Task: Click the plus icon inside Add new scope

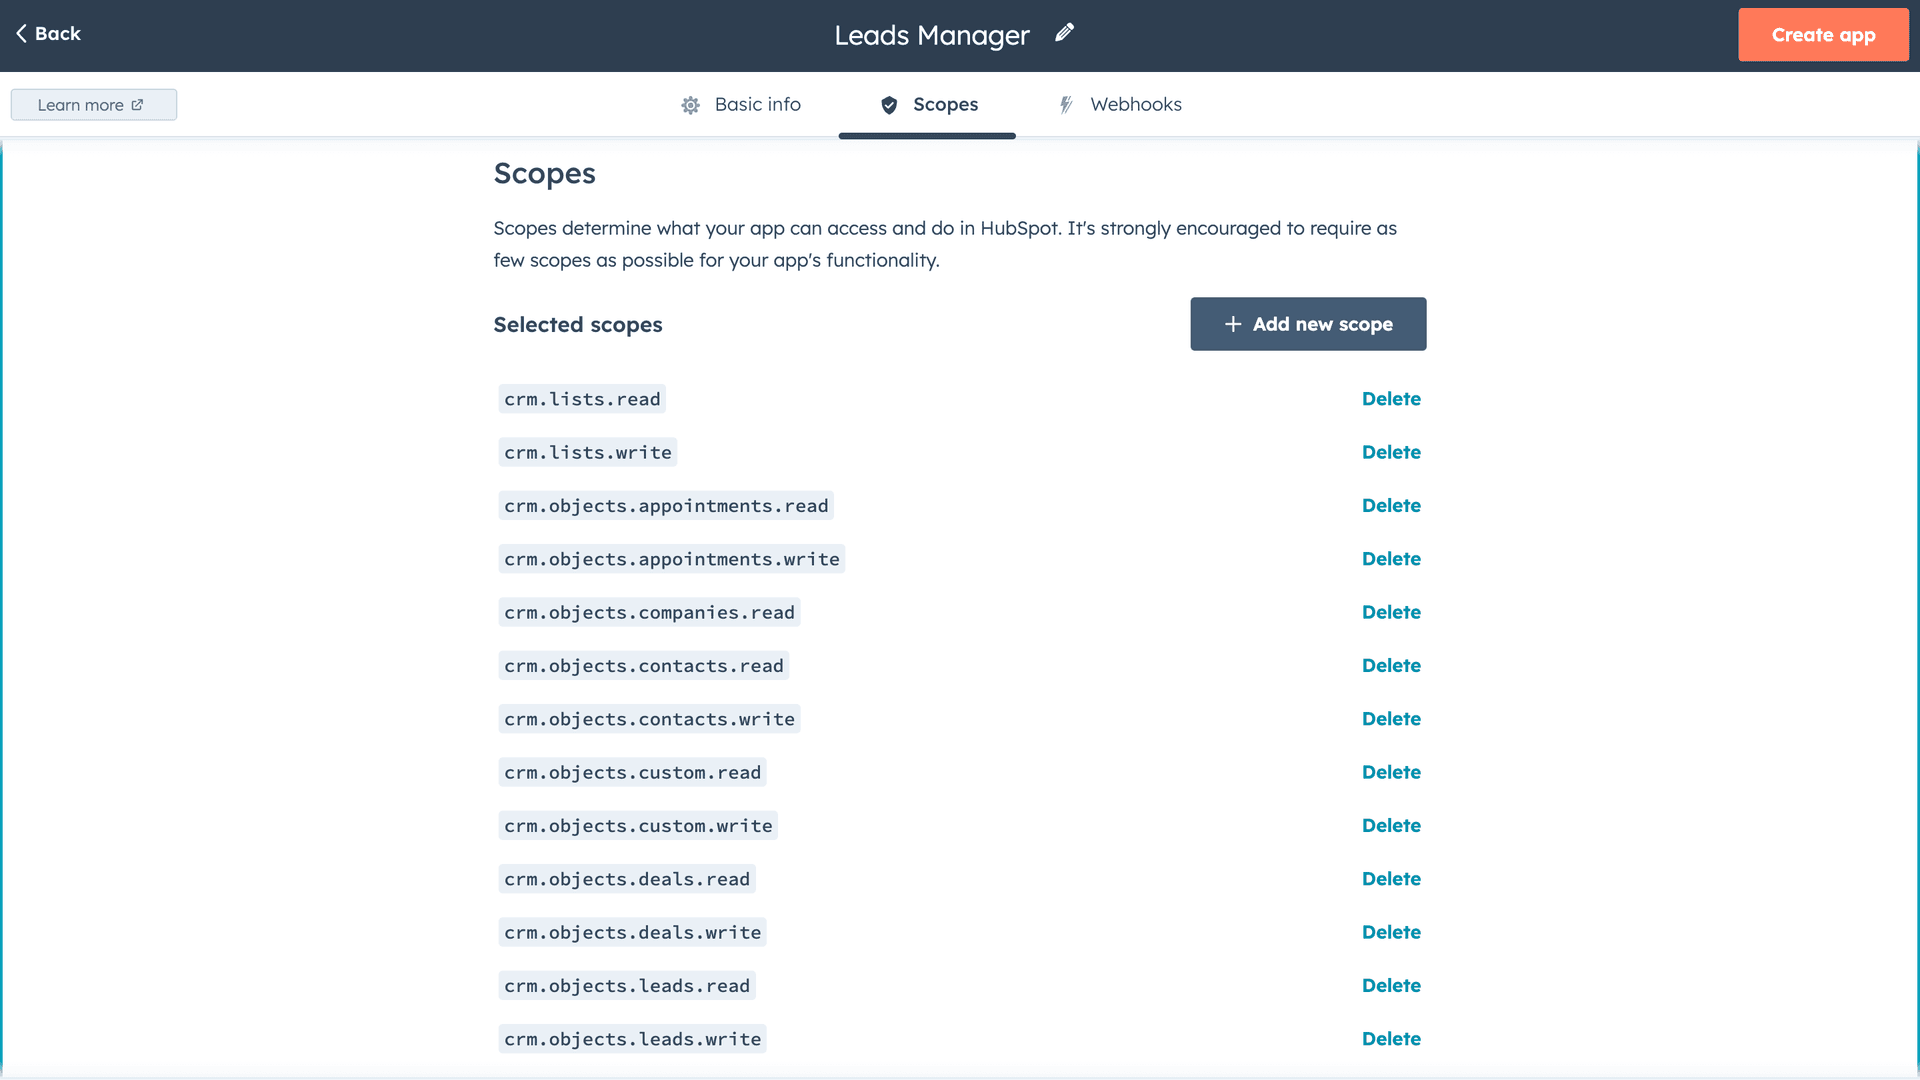Action: tap(1233, 324)
